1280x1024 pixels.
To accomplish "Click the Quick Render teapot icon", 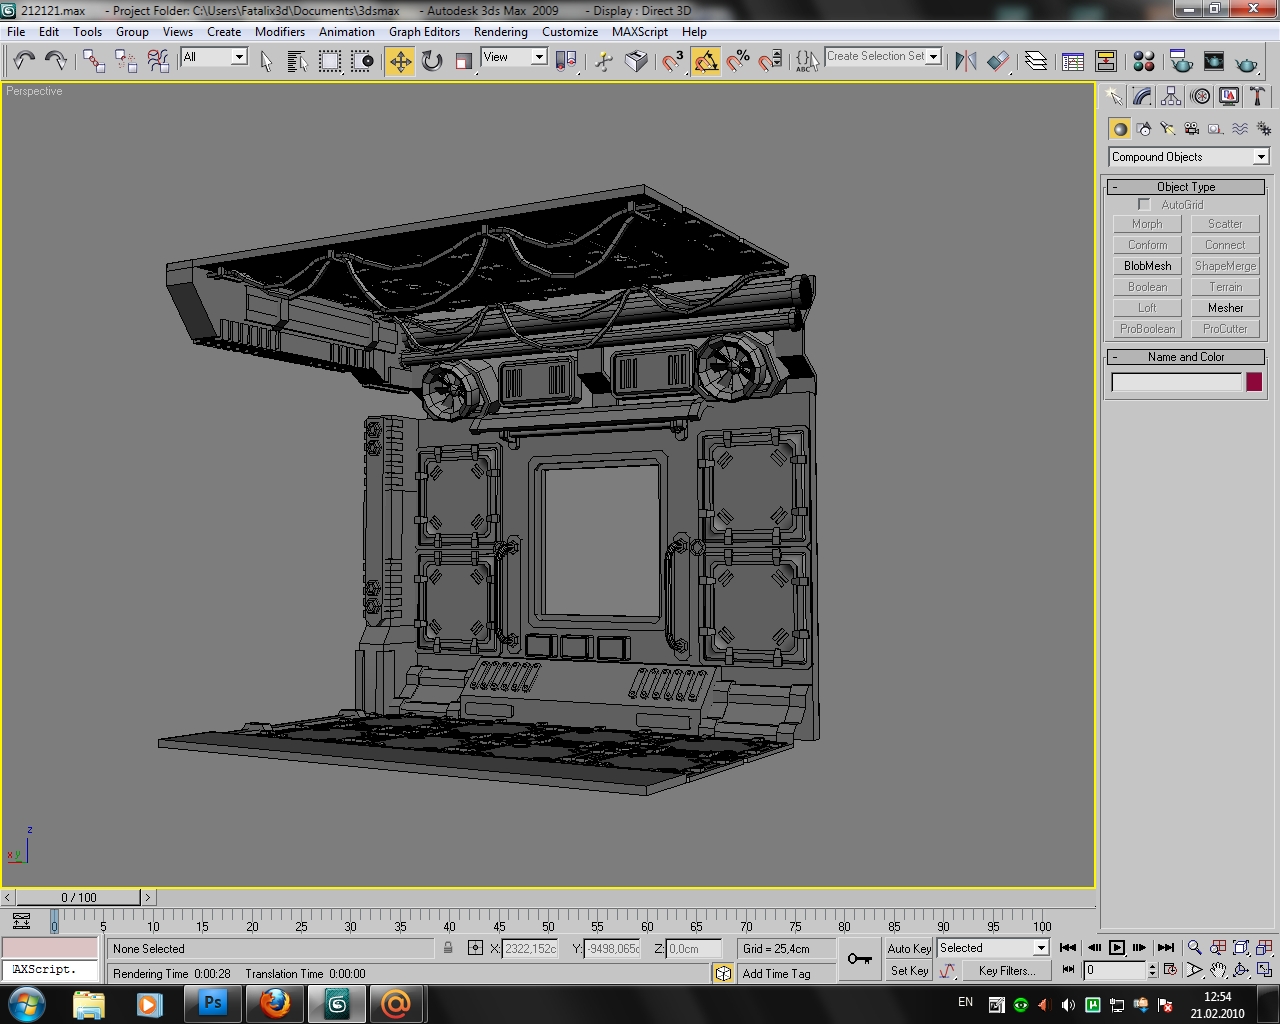I will tap(1246, 62).
